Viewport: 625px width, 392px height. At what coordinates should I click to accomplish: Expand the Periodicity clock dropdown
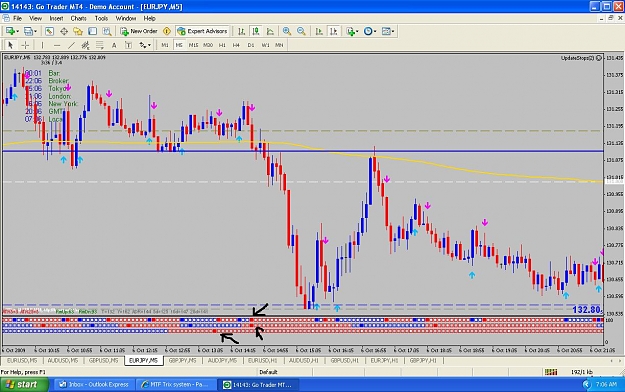point(375,31)
